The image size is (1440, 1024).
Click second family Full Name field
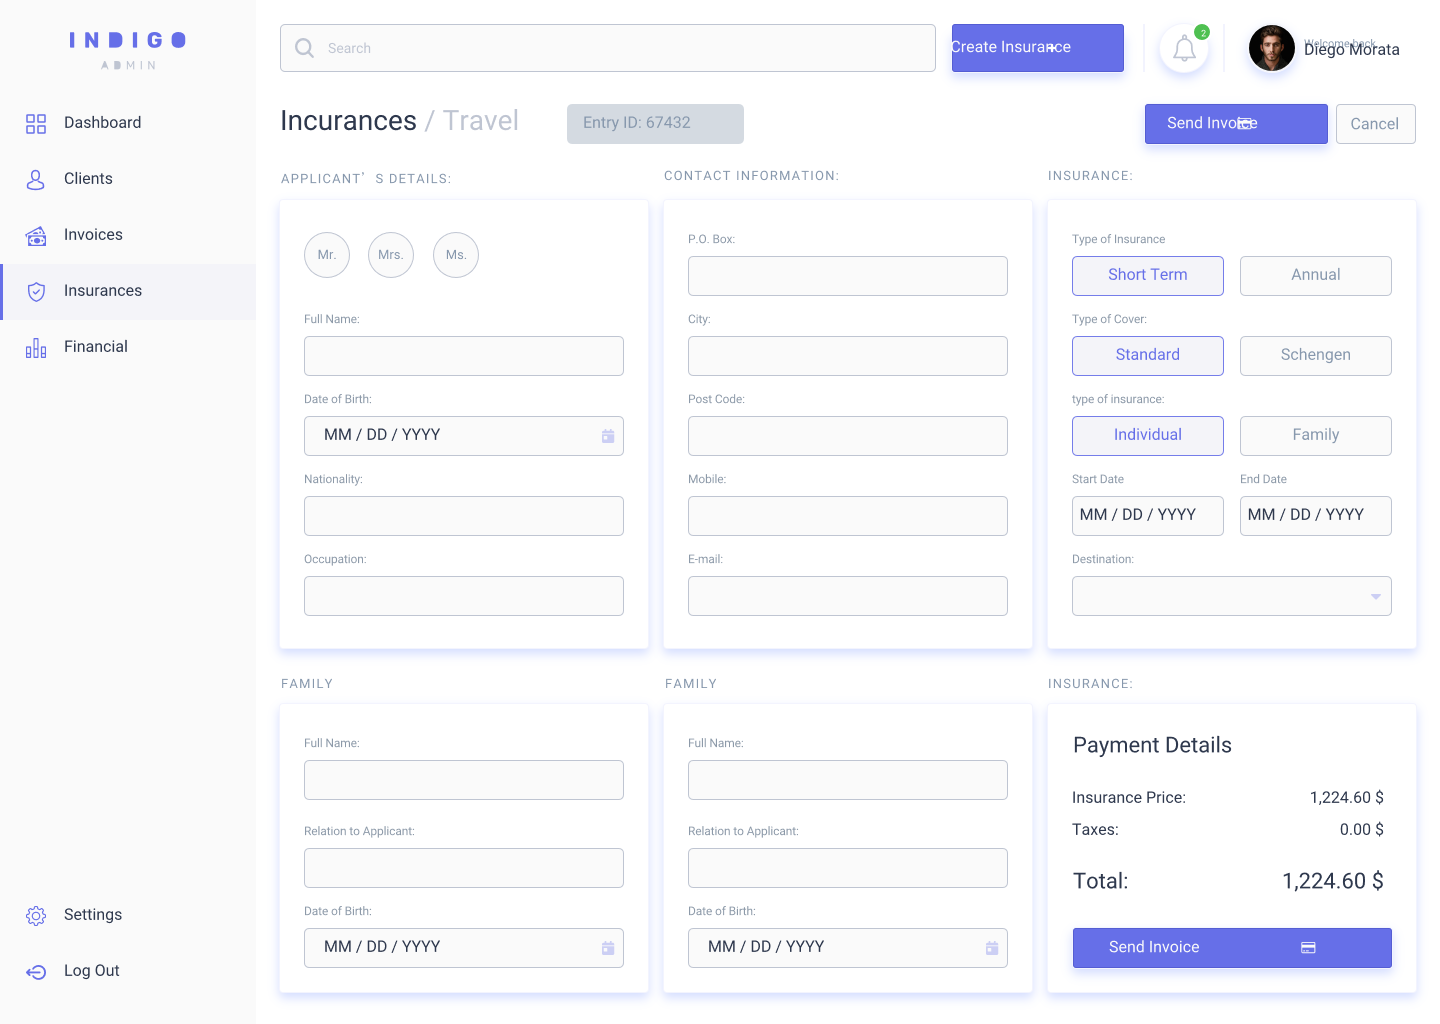tap(848, 780)
